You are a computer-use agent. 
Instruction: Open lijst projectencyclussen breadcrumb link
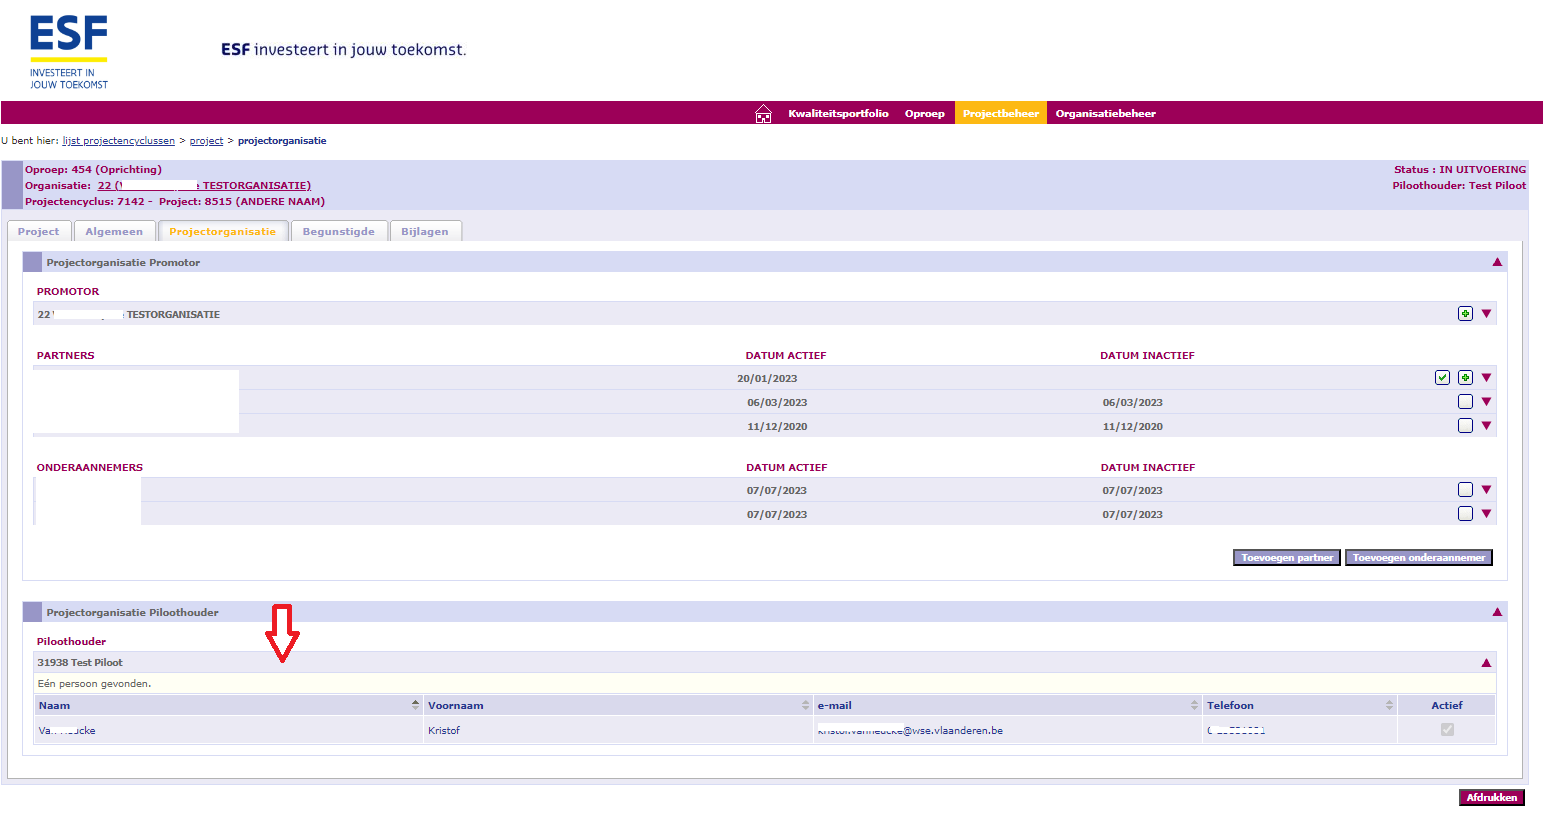point(119,141)
